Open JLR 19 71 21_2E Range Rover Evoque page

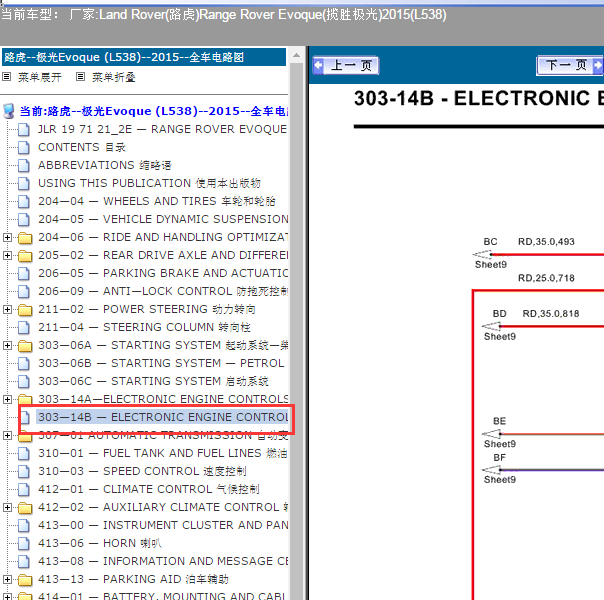point(162,129)
